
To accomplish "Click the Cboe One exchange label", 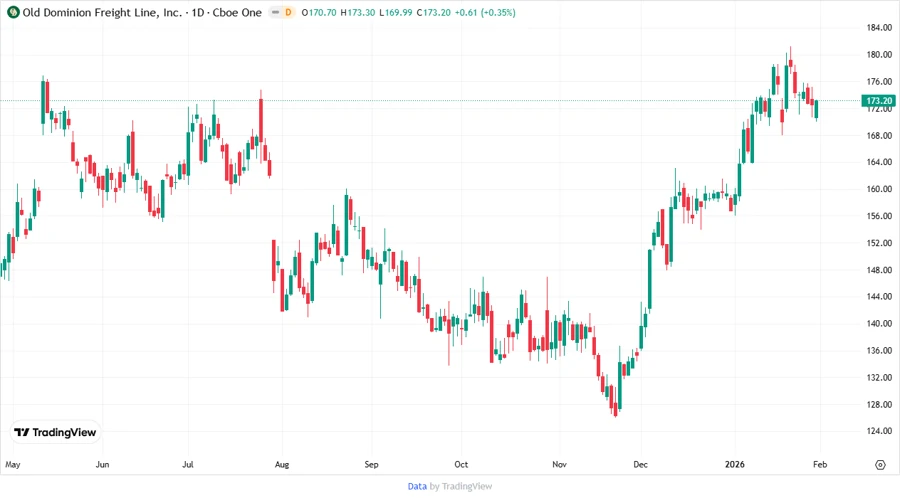I will pos(237,12).
